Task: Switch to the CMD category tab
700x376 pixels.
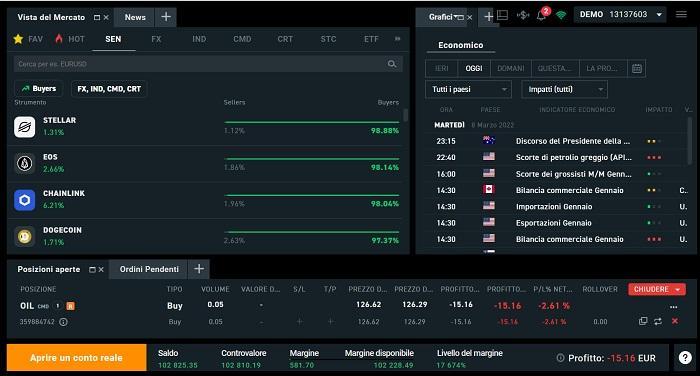Action: 242,39
